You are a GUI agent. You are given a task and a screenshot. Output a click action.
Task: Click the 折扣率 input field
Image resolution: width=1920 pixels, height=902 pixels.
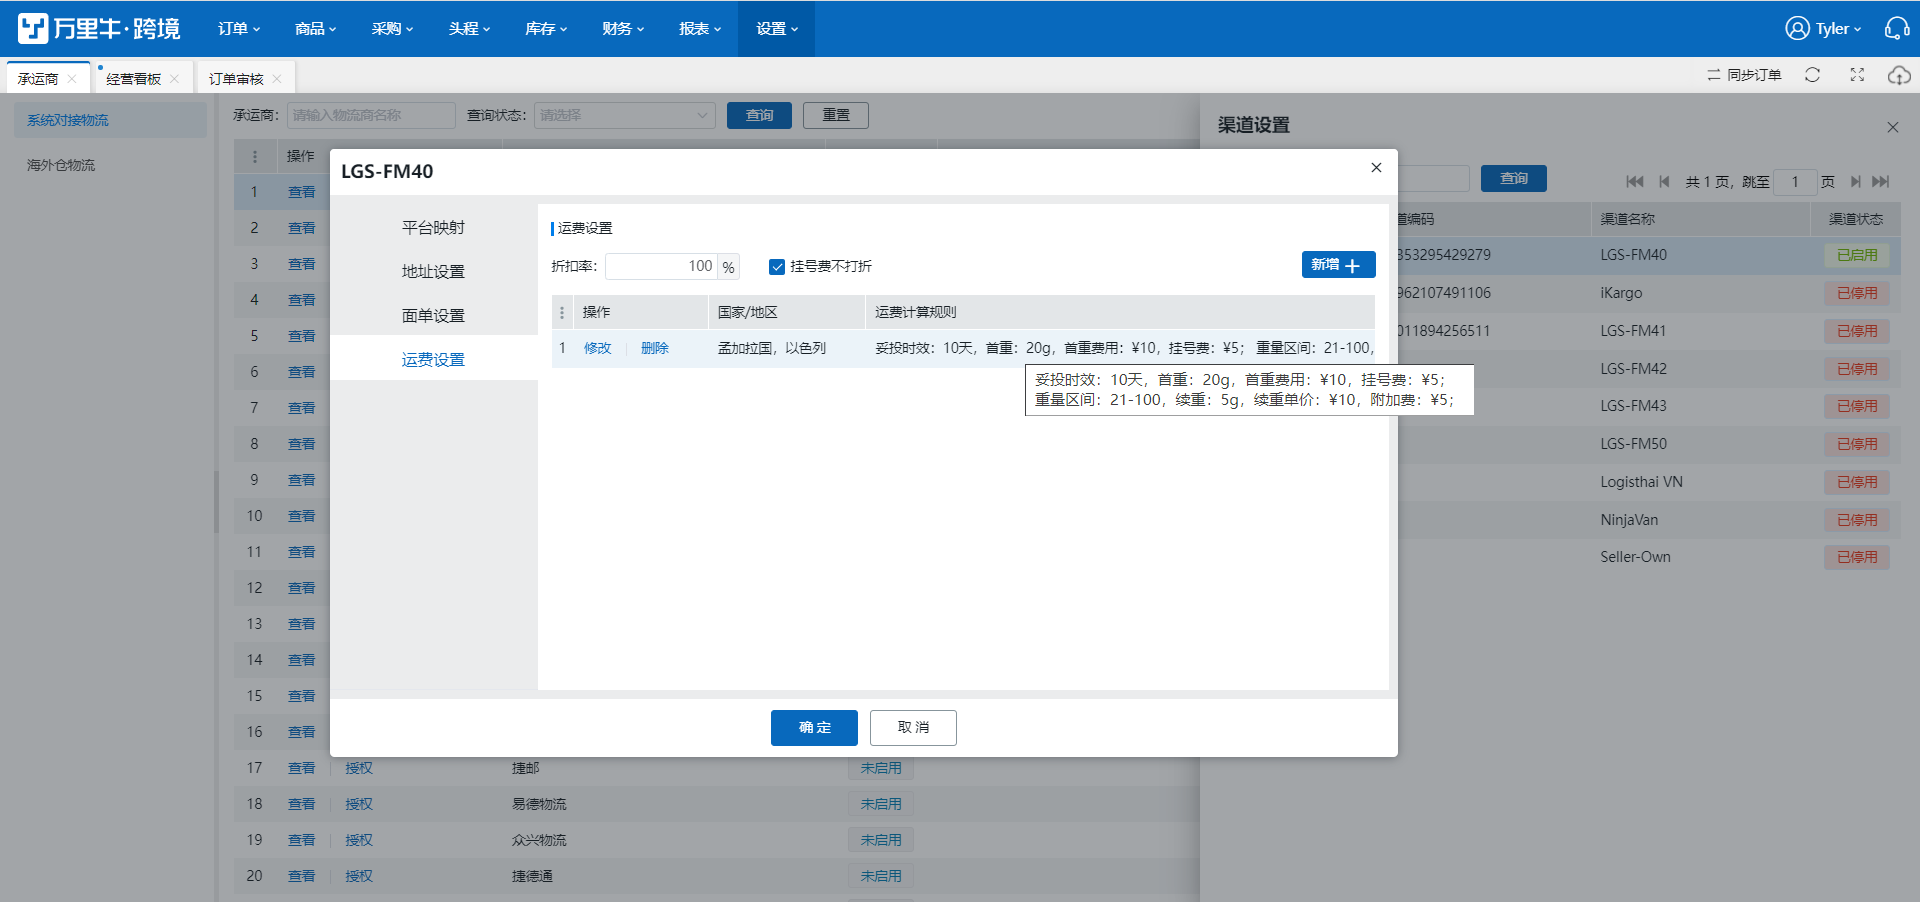(661, 266)
